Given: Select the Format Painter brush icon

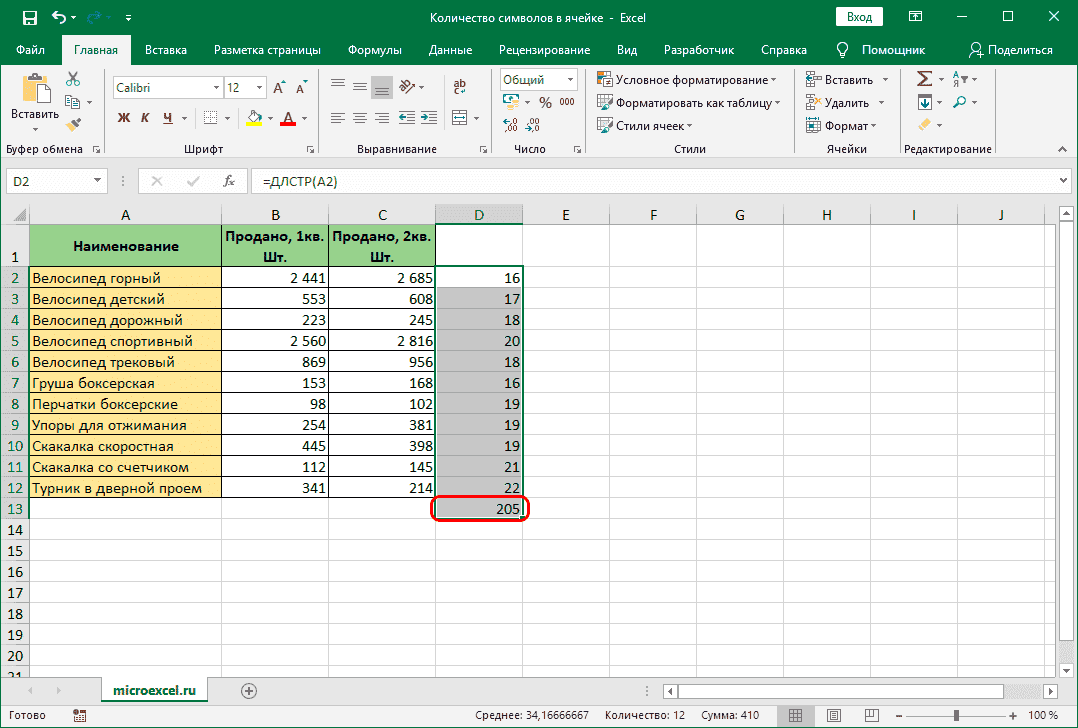Looking at the screenshot, I should [73, 124].
